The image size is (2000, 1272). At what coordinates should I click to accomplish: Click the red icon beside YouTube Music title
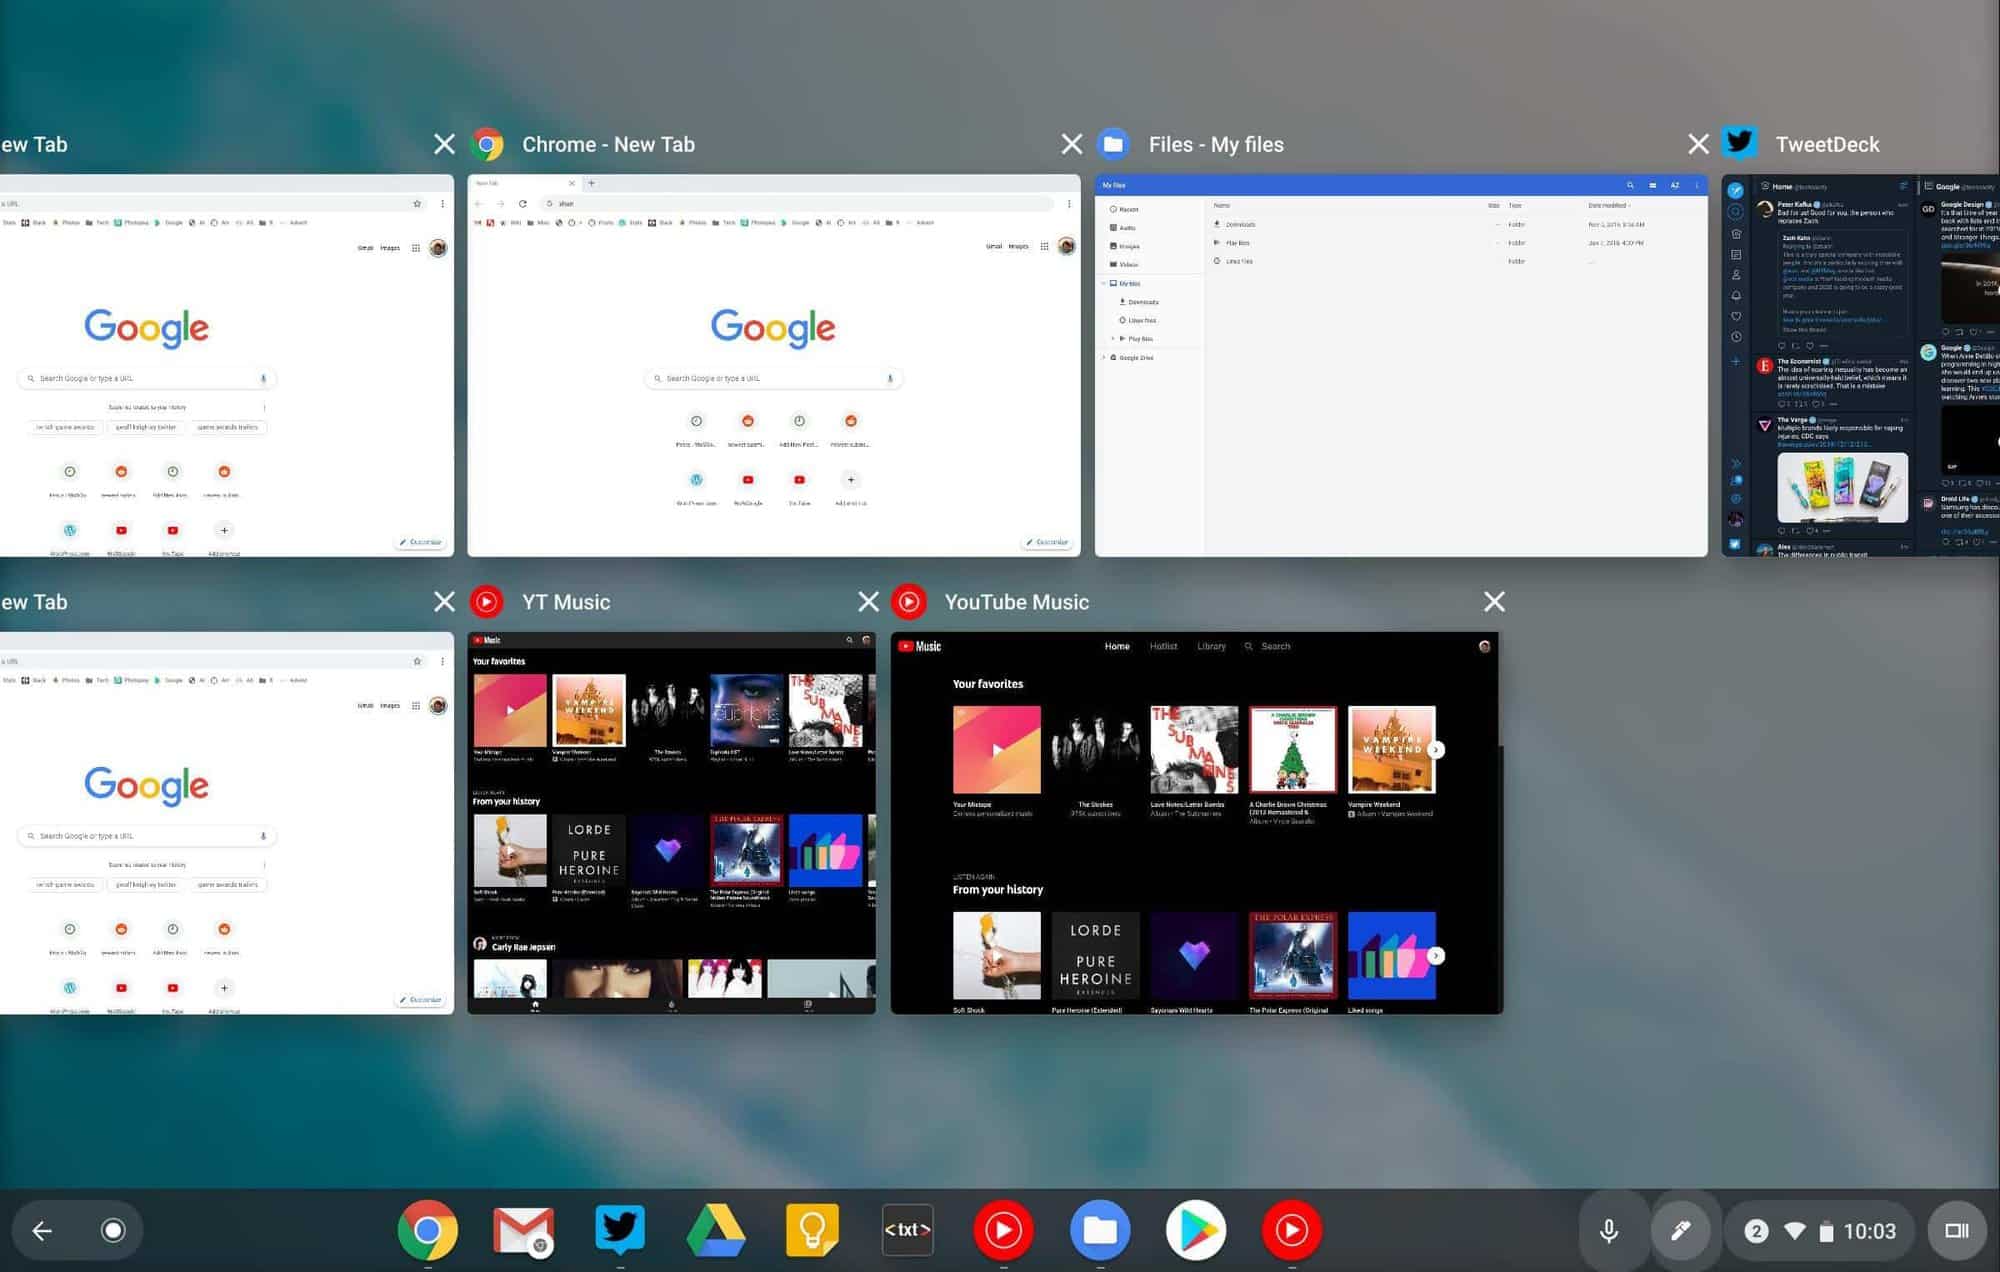coord(910,602)
